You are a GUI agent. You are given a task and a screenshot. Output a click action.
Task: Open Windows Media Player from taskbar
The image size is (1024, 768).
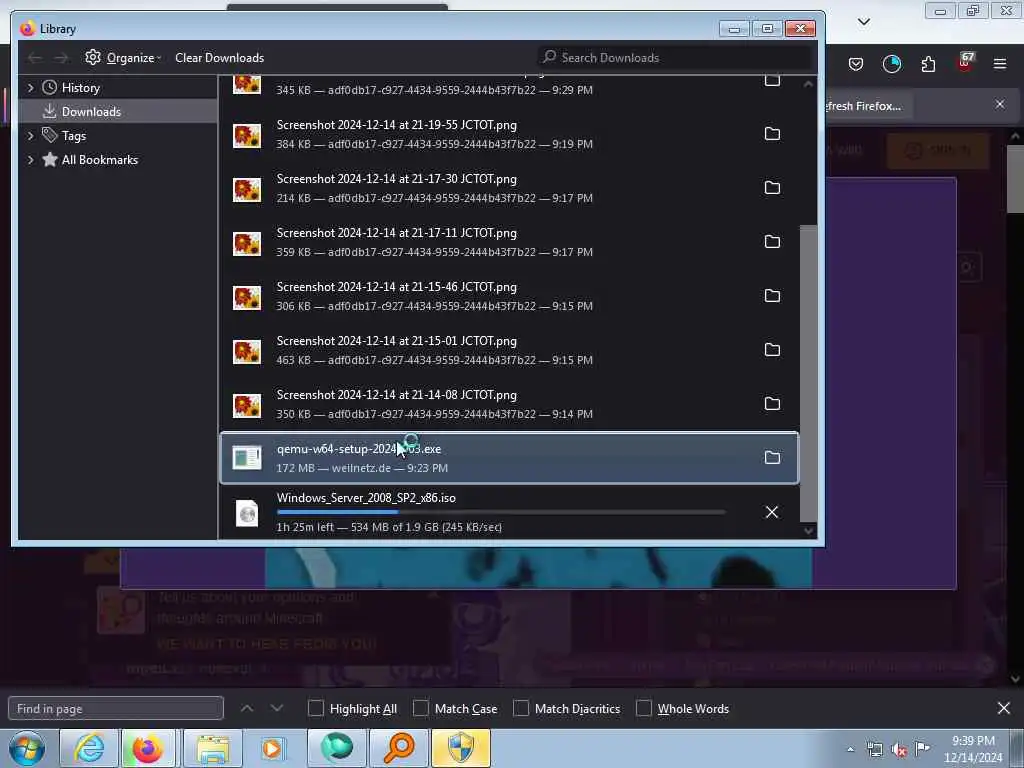(272, 748)
